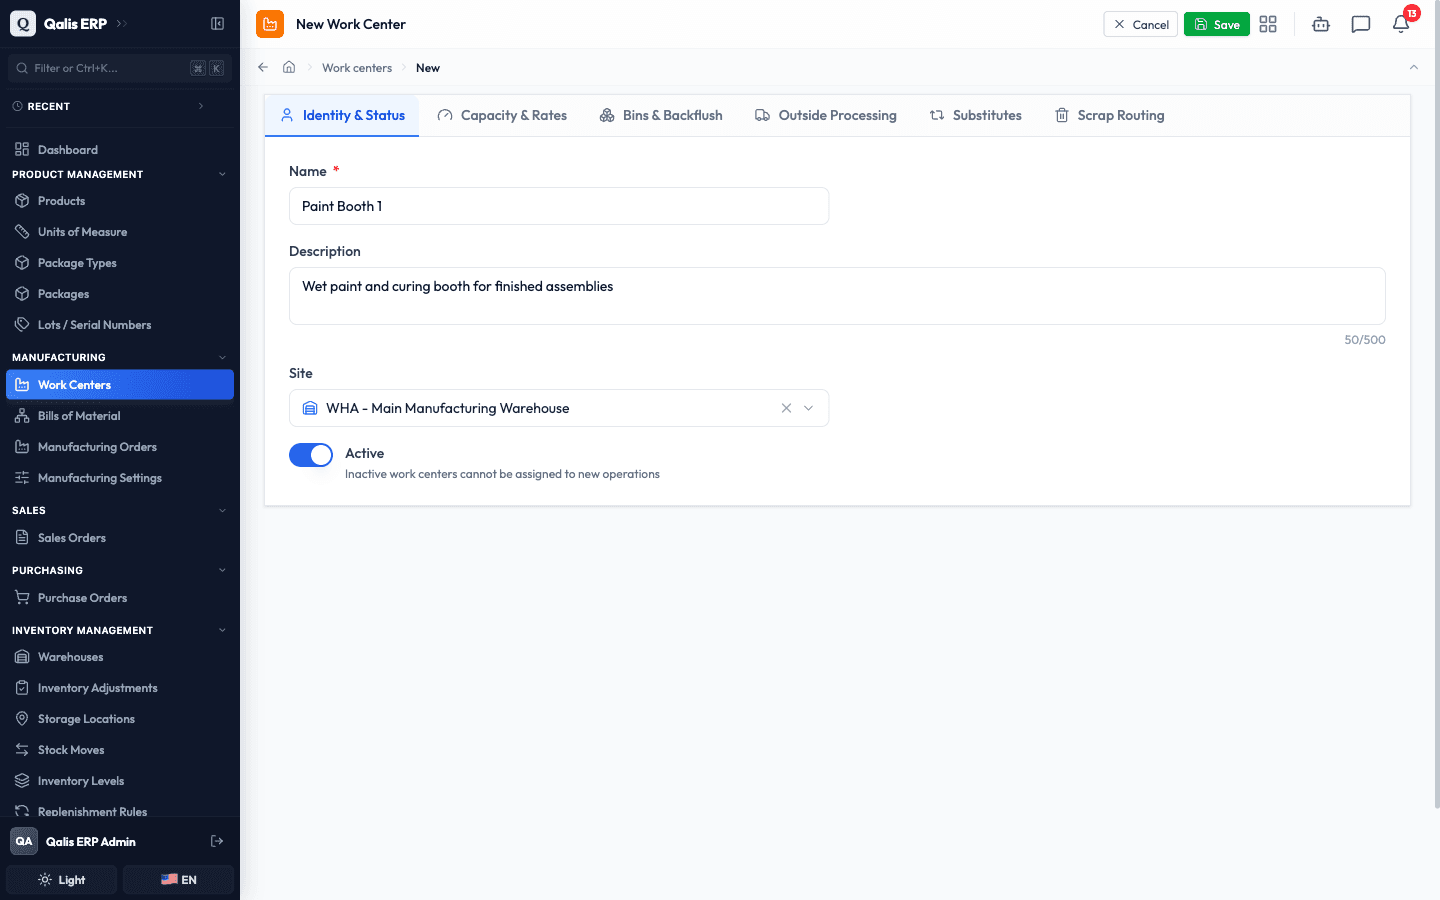Switch to Scrap Routing tab

tap(1110, 116)
